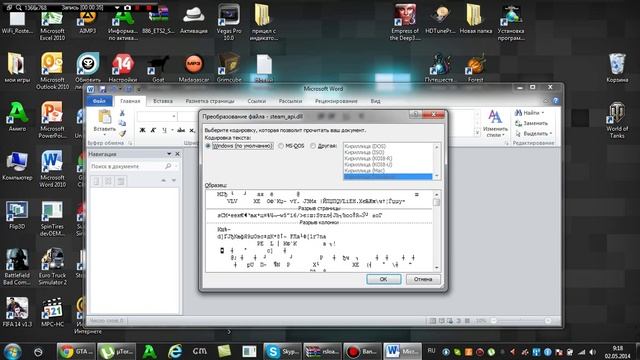Open the Navigation pane options dropdown arrow
Viewport: 640px width, 360px height.
[x=169, y=154]
